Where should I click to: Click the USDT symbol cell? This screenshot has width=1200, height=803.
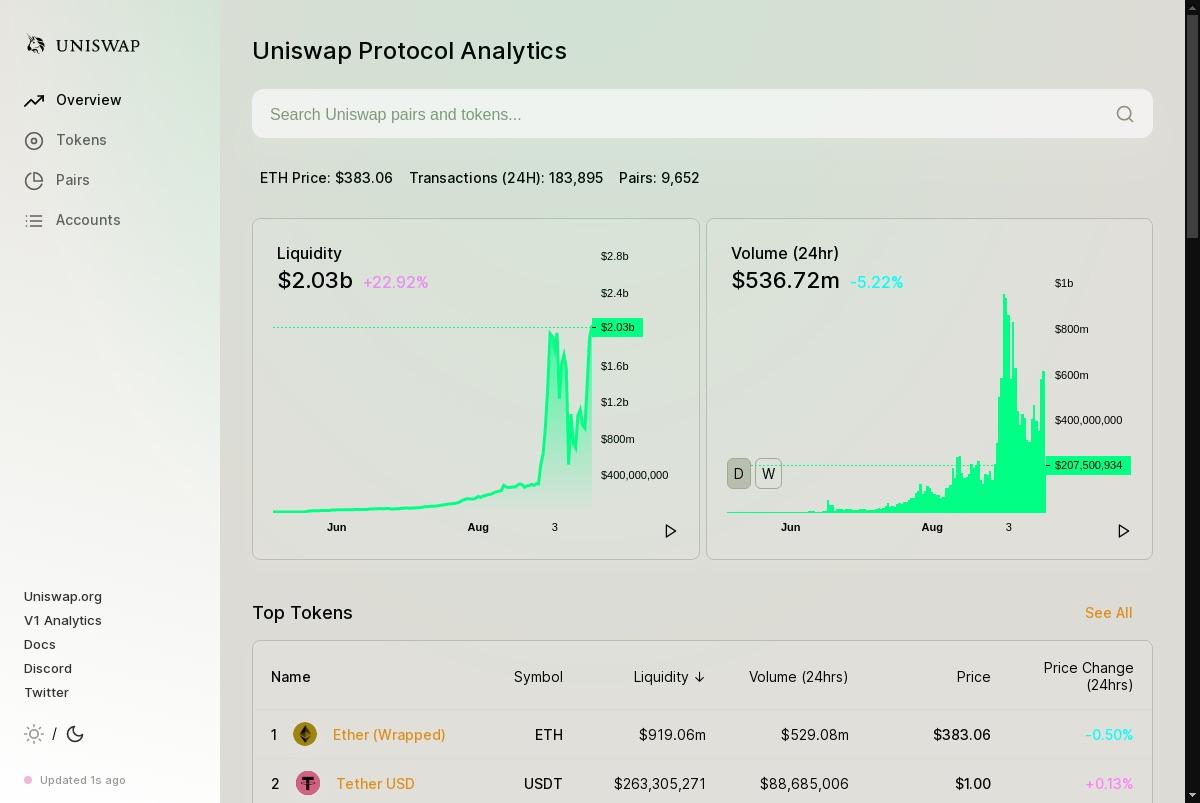(543, 784)
